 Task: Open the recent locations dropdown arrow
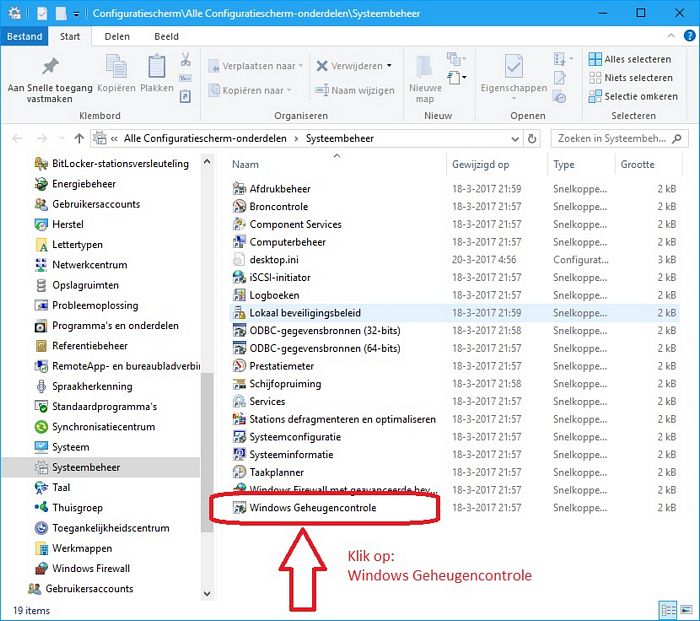click(62, 139)
